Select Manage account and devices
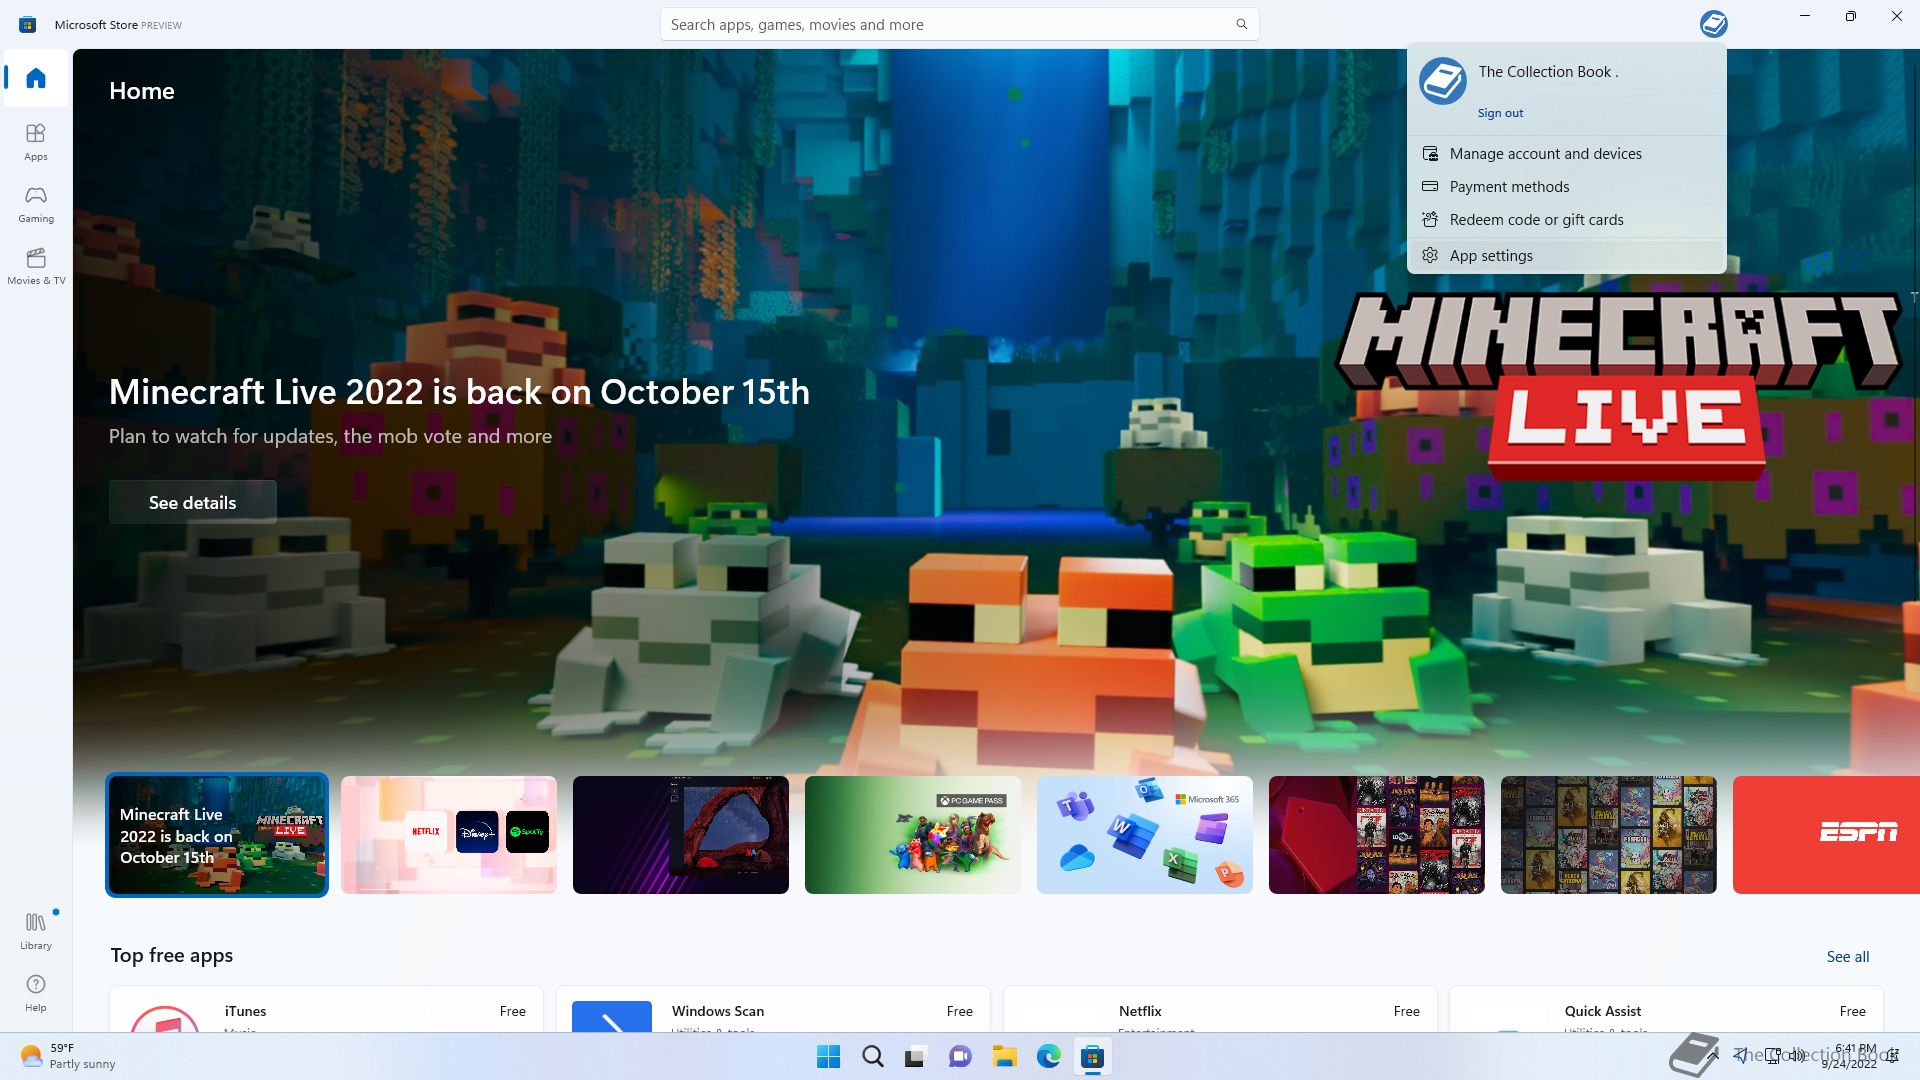This screenshot has height=1080, width=1920. 1566,154
